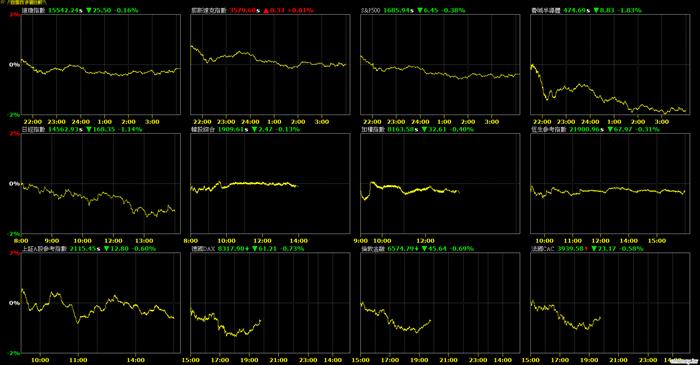
Task: Click the 倫敦金融 index name label
Action: point(373,249)
